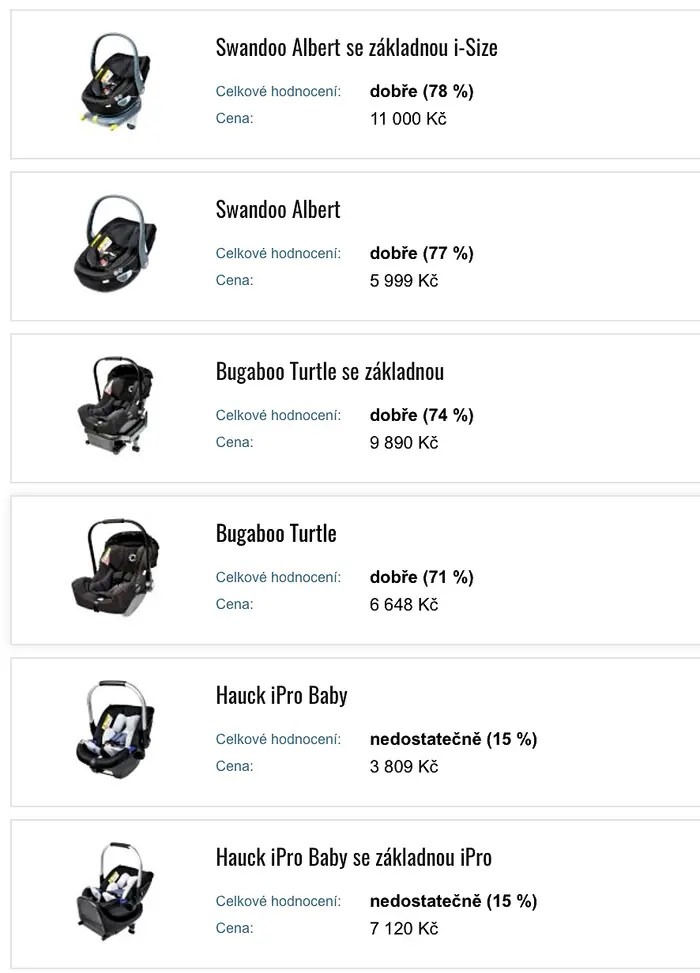
Task: Open the Swandoo Albert se základnou i-Size thumbnail
Action: [115, 83]
